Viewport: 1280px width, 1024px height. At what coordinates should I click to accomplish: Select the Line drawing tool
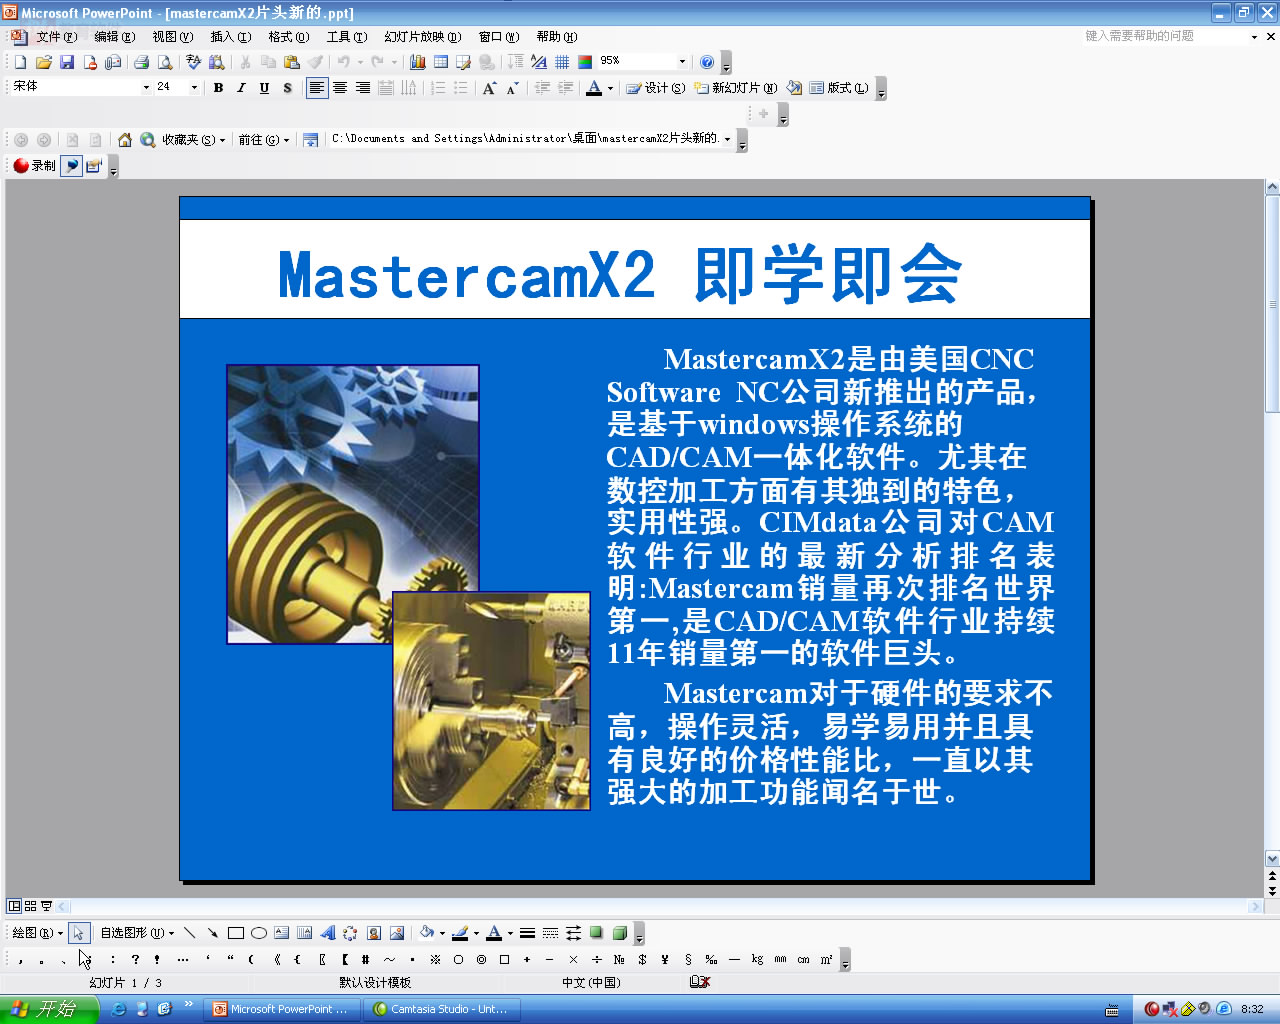coord(189,933)
